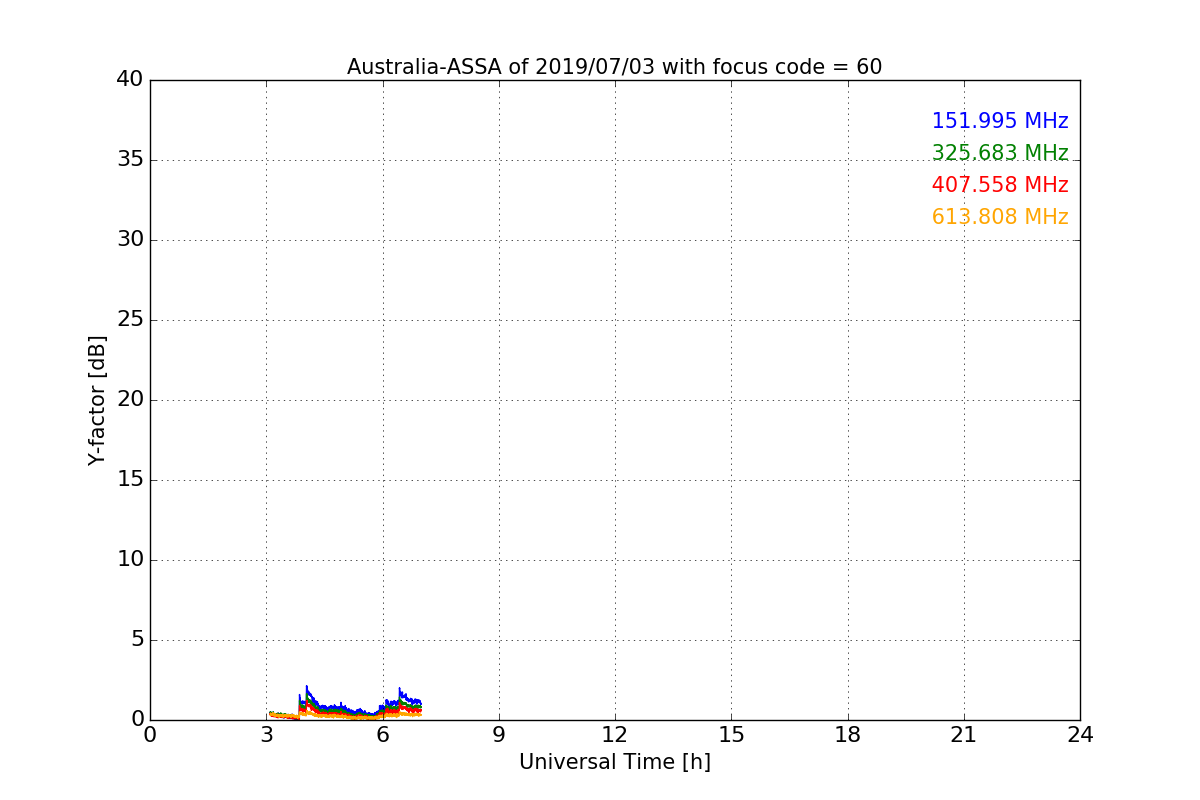Click the y-axis tick label 10

pyautogui.click(x=130, y=560)
